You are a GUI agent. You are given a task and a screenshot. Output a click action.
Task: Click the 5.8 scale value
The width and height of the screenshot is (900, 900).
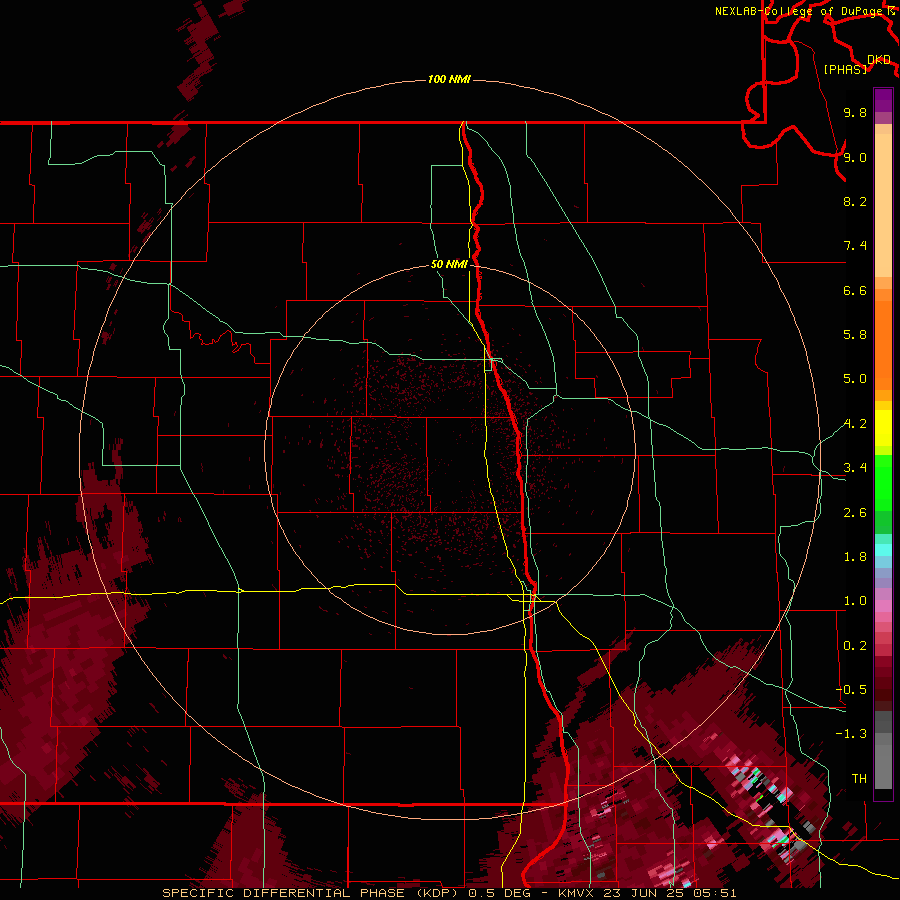click(855, 335)
